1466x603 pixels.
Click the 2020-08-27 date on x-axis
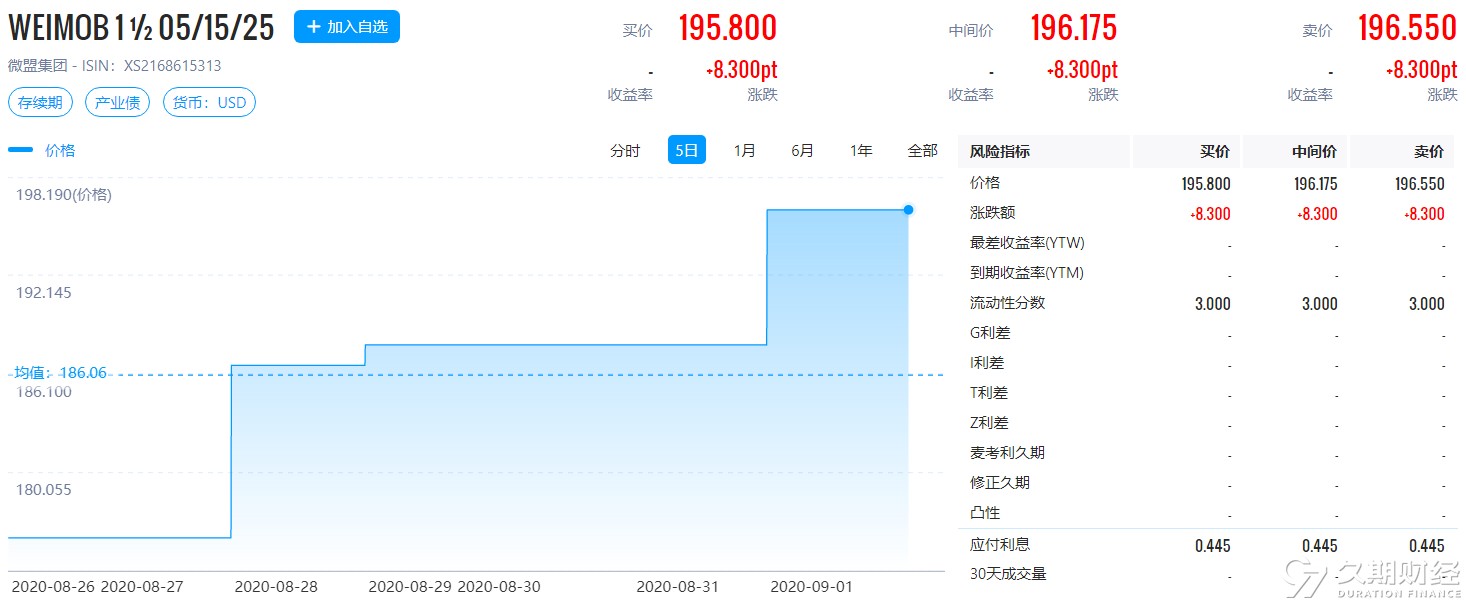(142, 587)
